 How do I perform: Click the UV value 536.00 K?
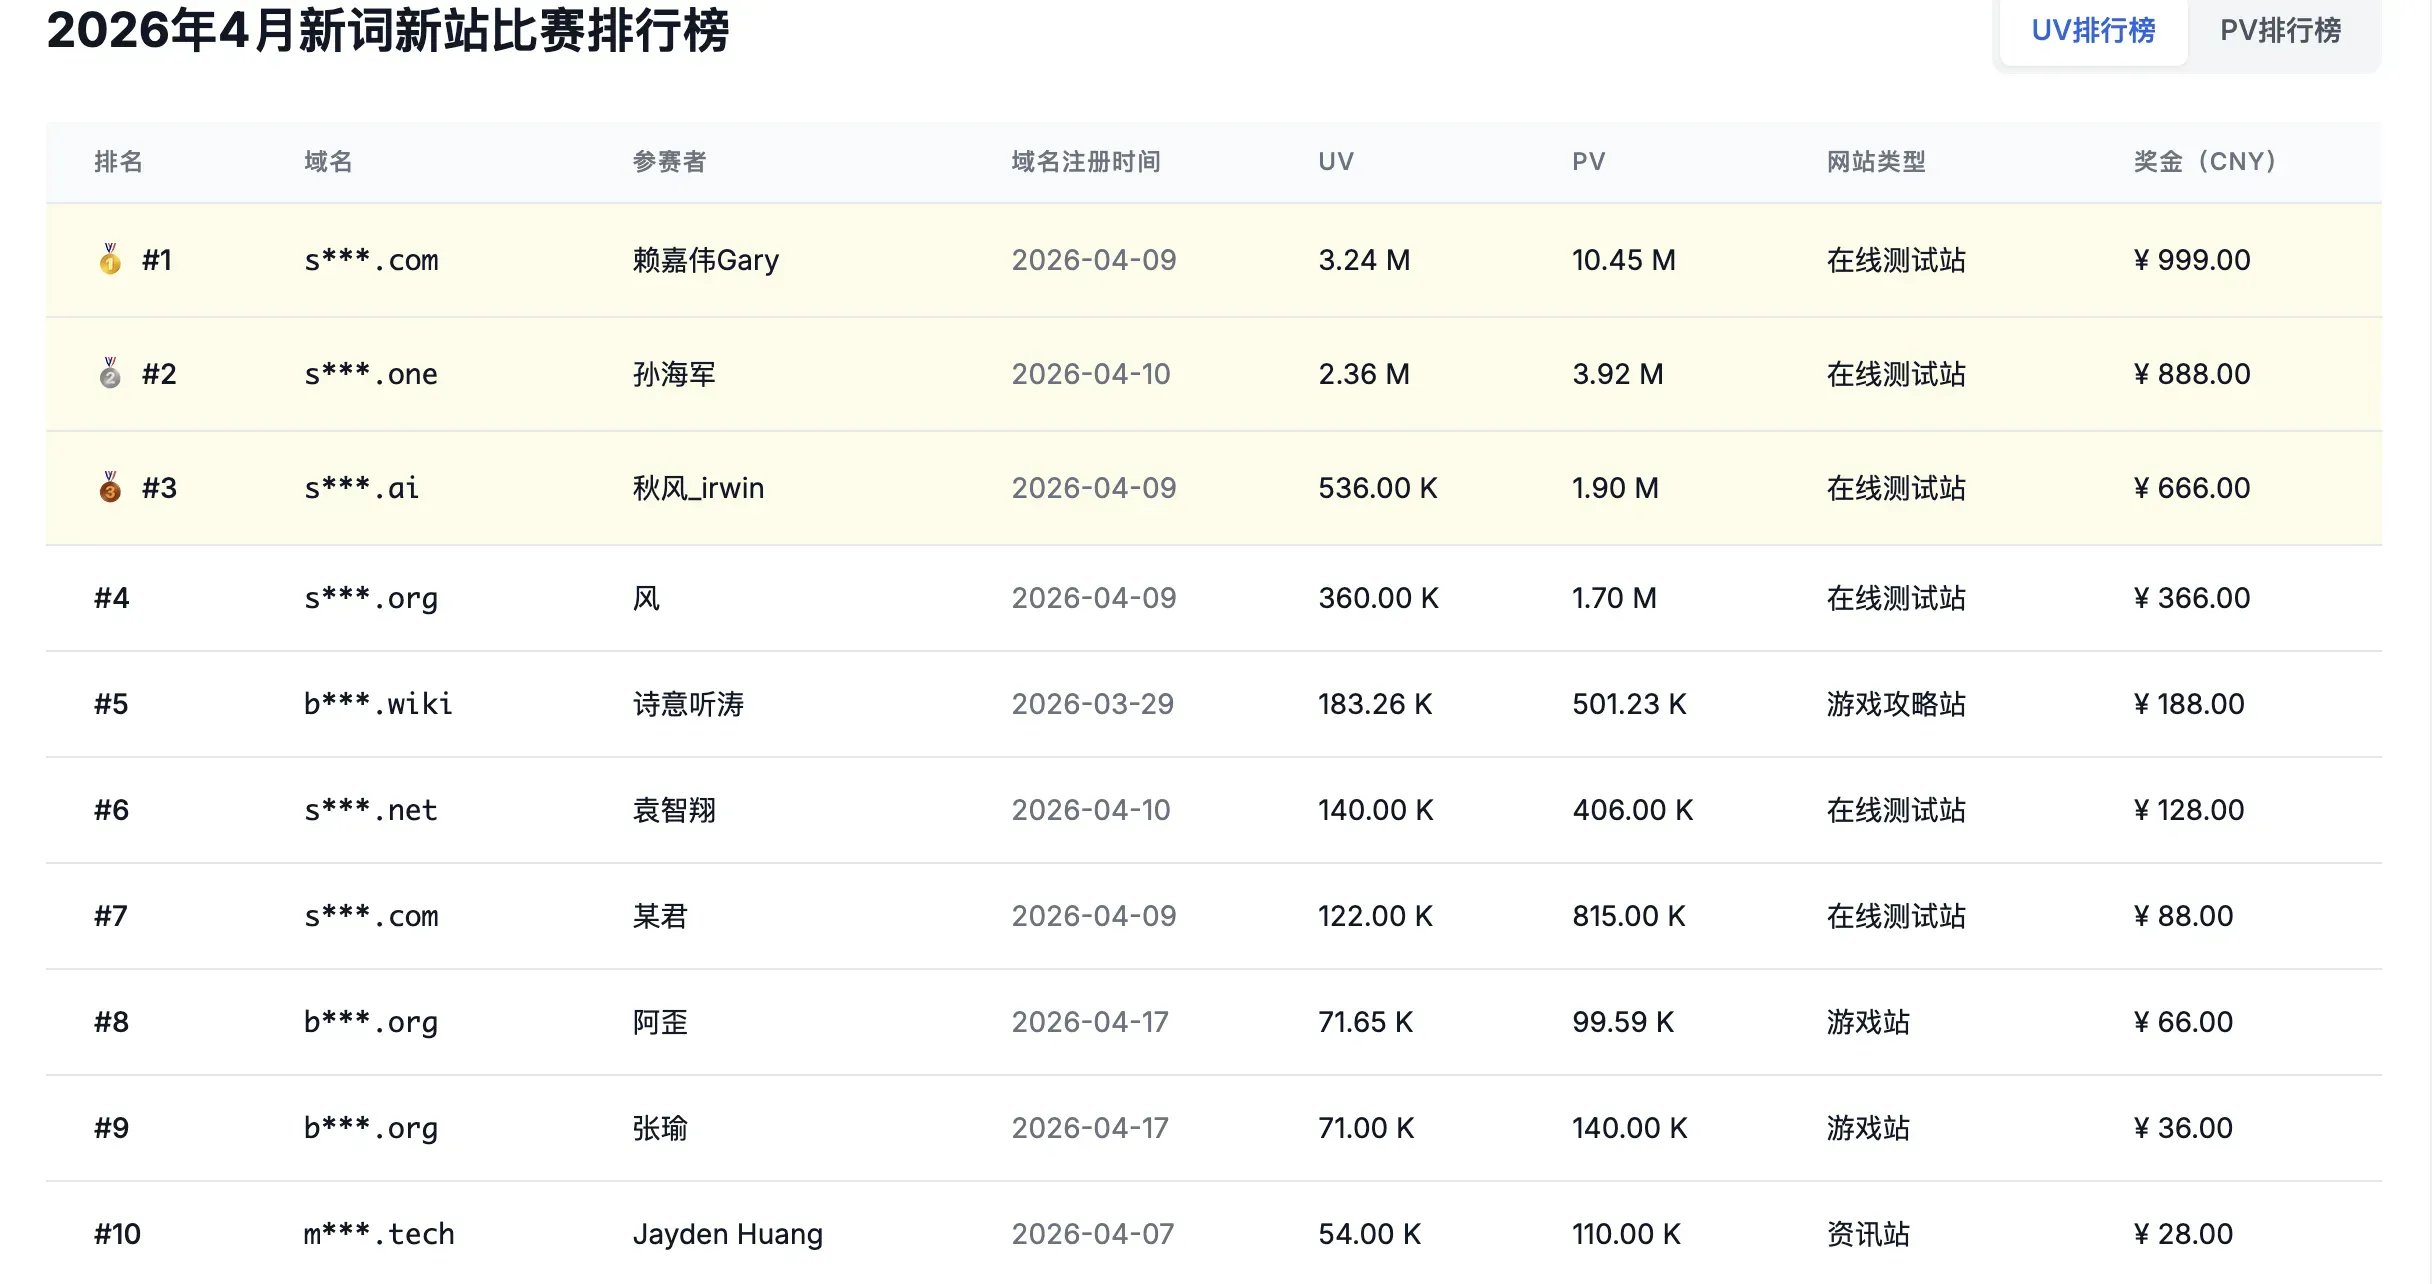click(x=1378, y=488)
